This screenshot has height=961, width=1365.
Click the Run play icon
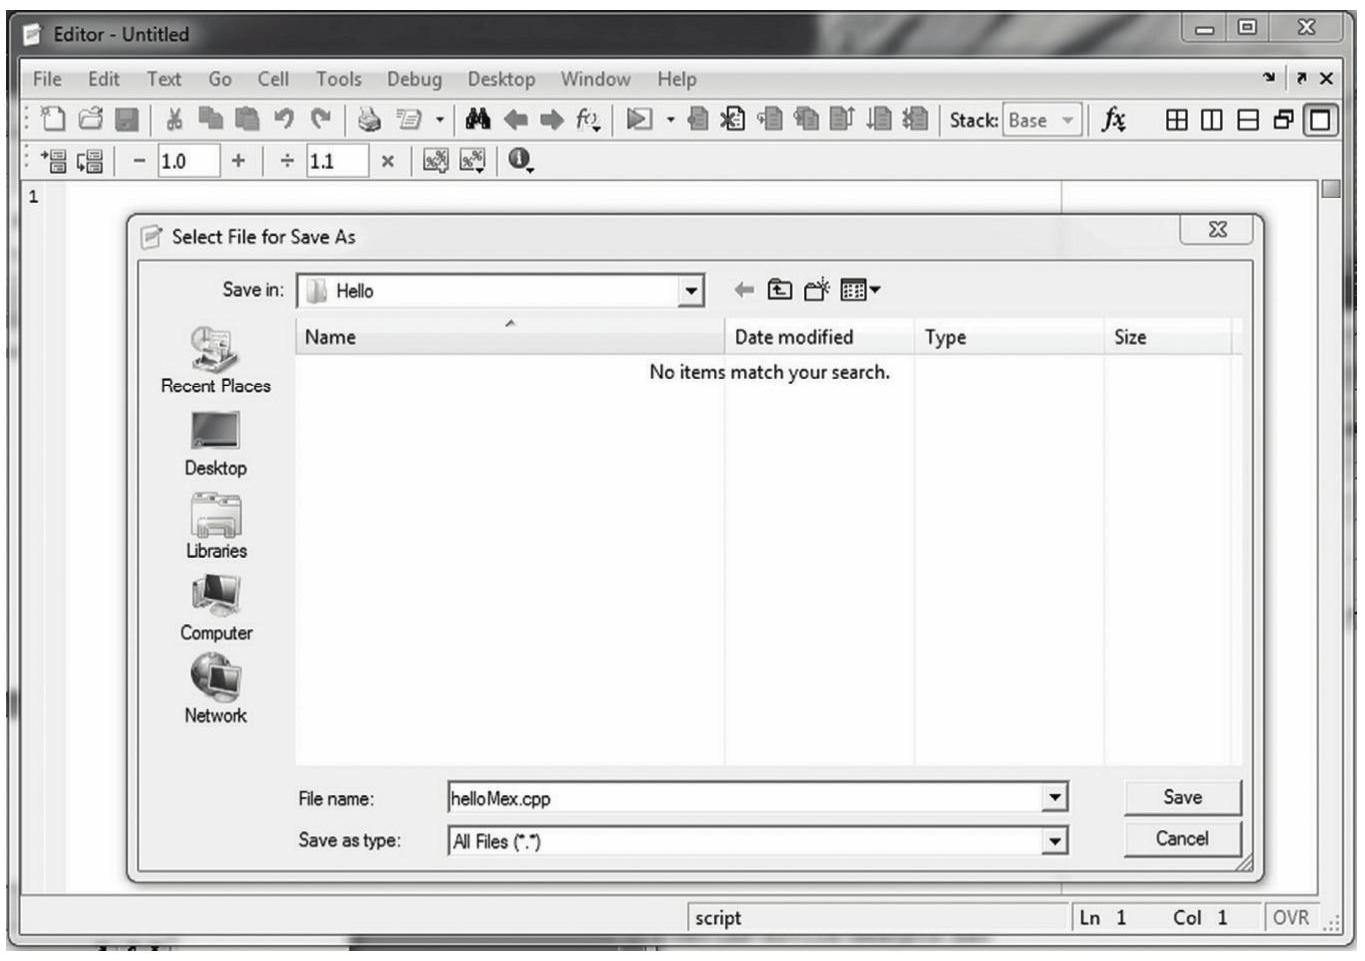click(x=639, y=120)
